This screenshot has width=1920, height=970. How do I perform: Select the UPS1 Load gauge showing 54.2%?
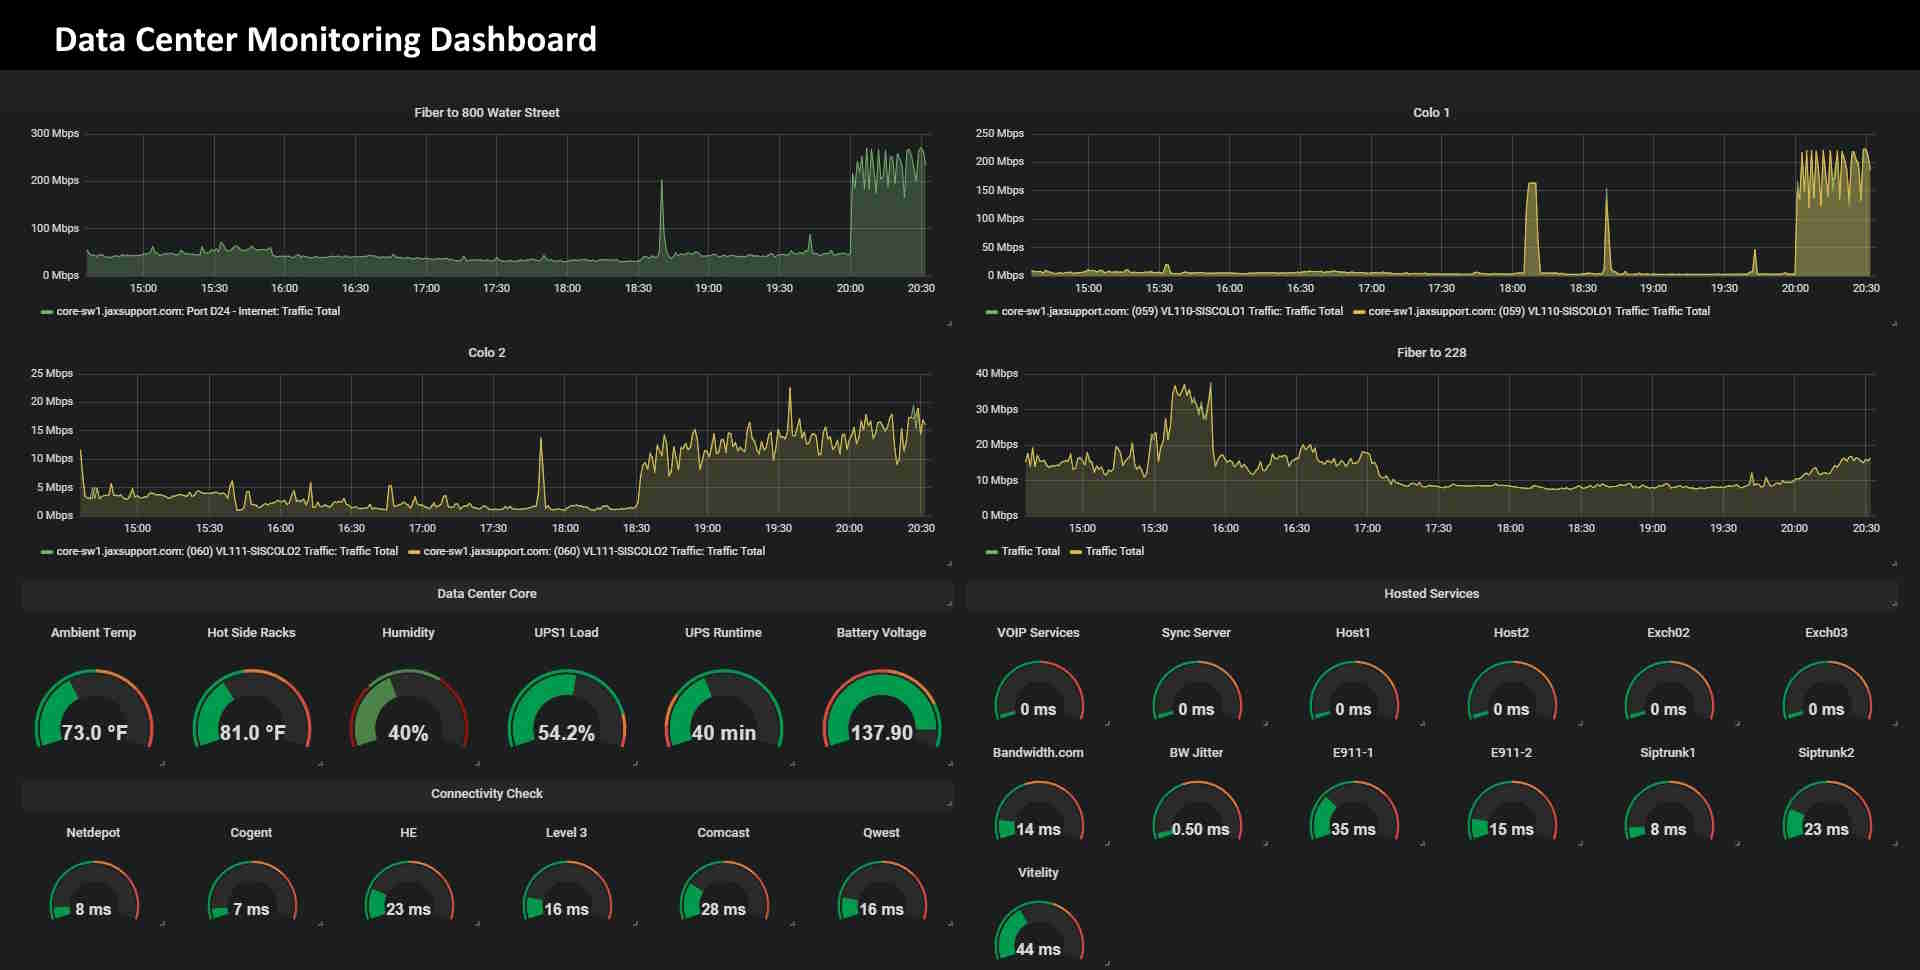click(x=566, y=710)
